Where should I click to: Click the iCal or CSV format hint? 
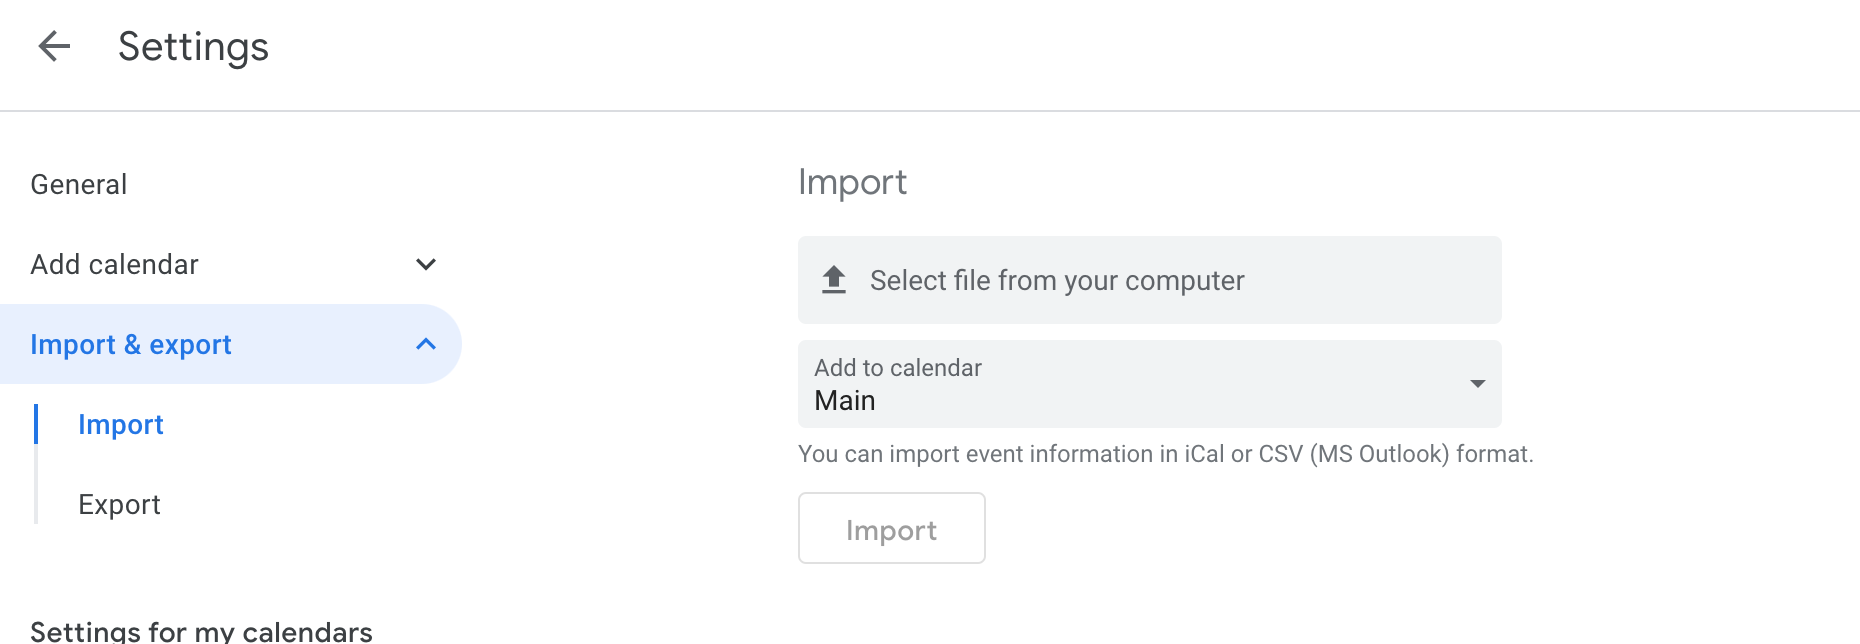tap(1165, 454)
